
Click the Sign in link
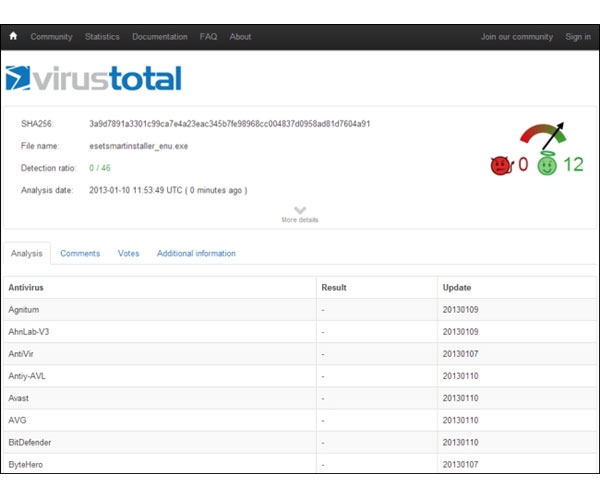(578, 37)
